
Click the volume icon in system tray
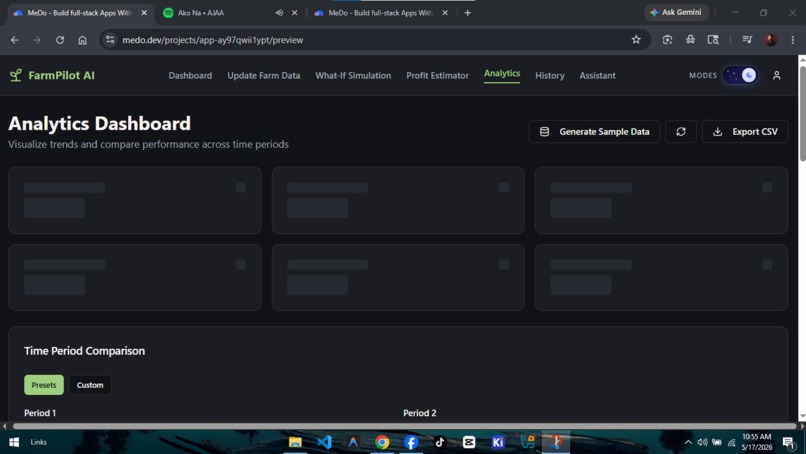pos(702,442)
